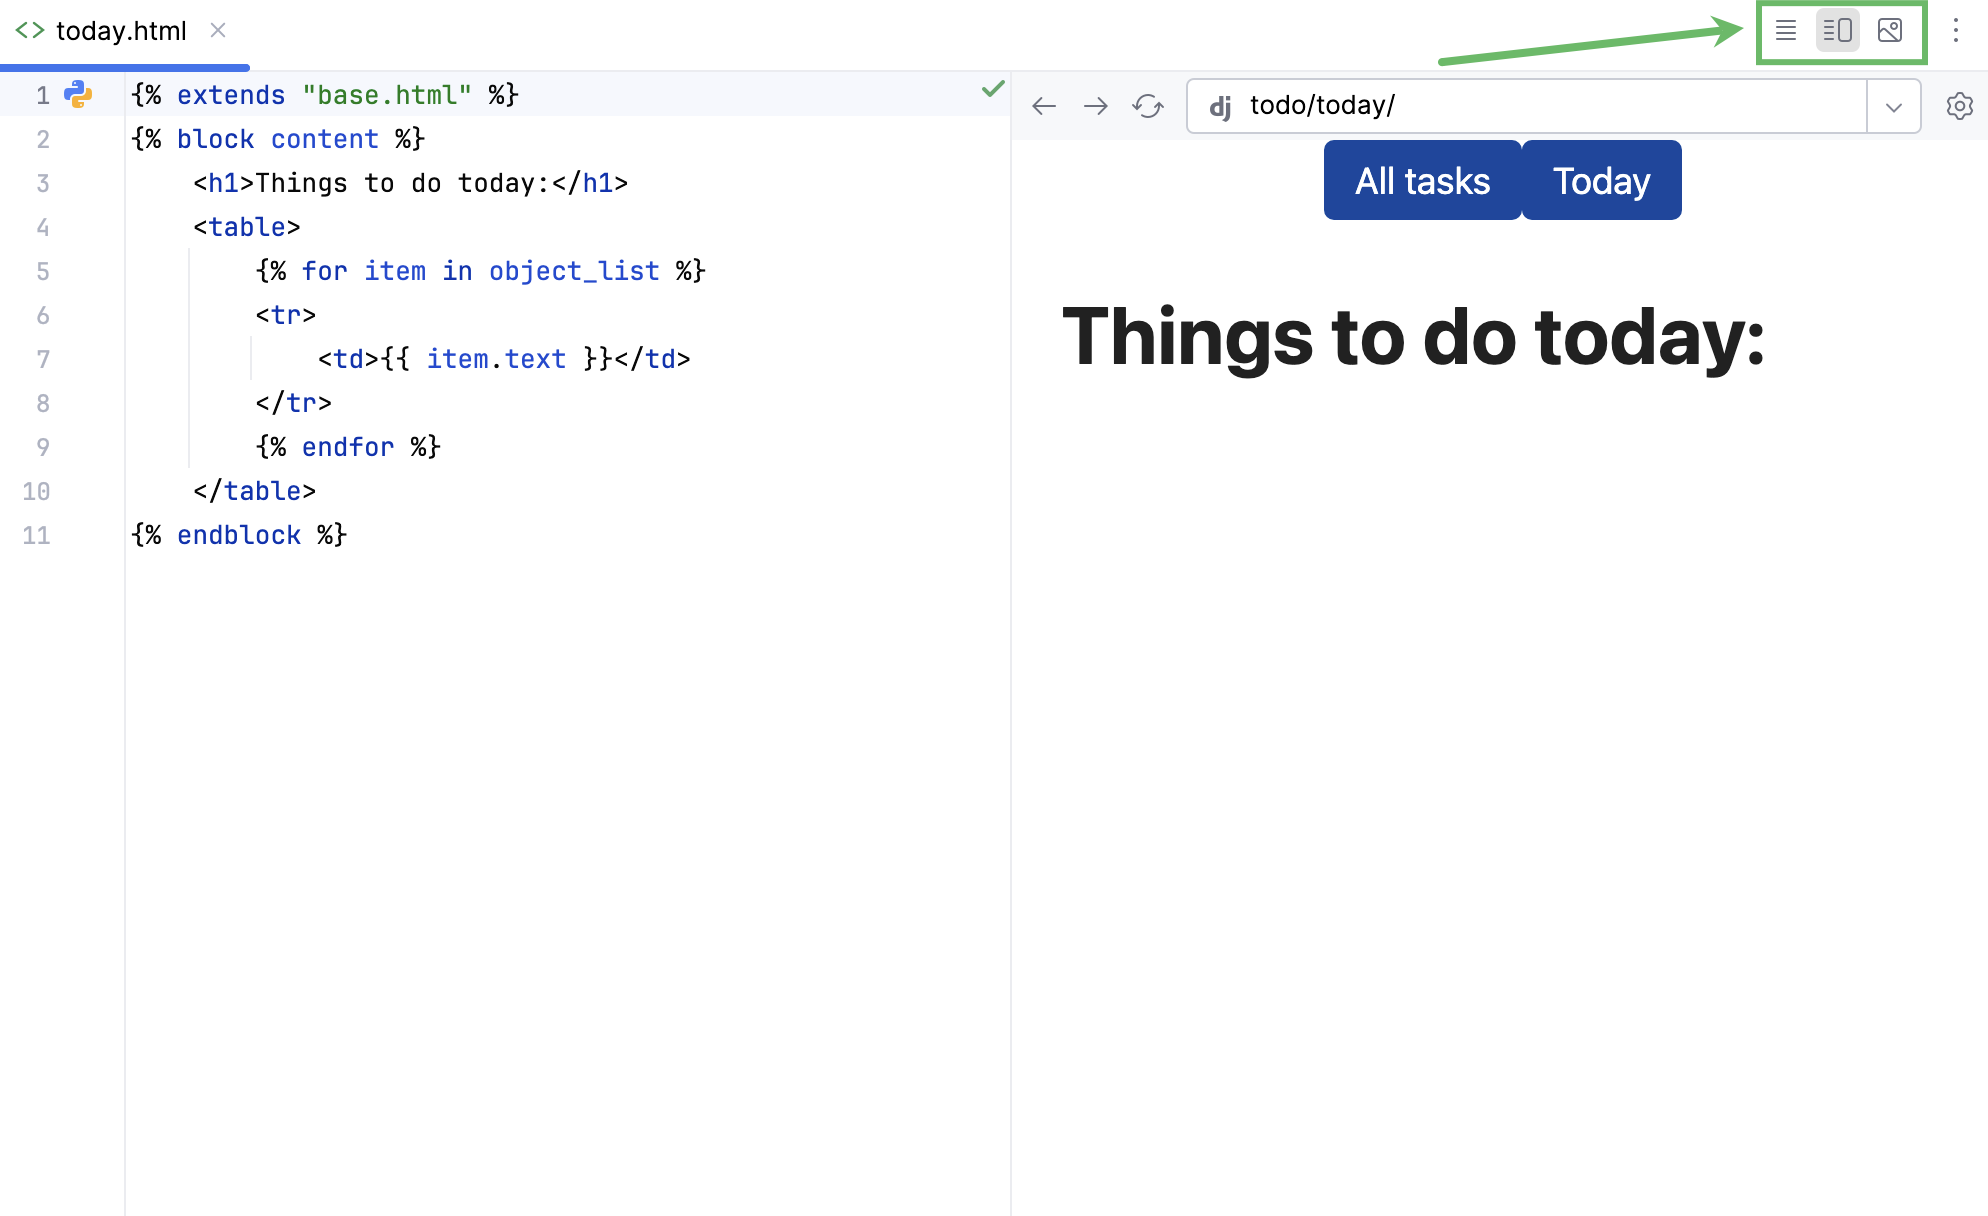Click the HTML icon on the file tab
The width and height of the screenshot is (1988, 1216).
point(29,30)
